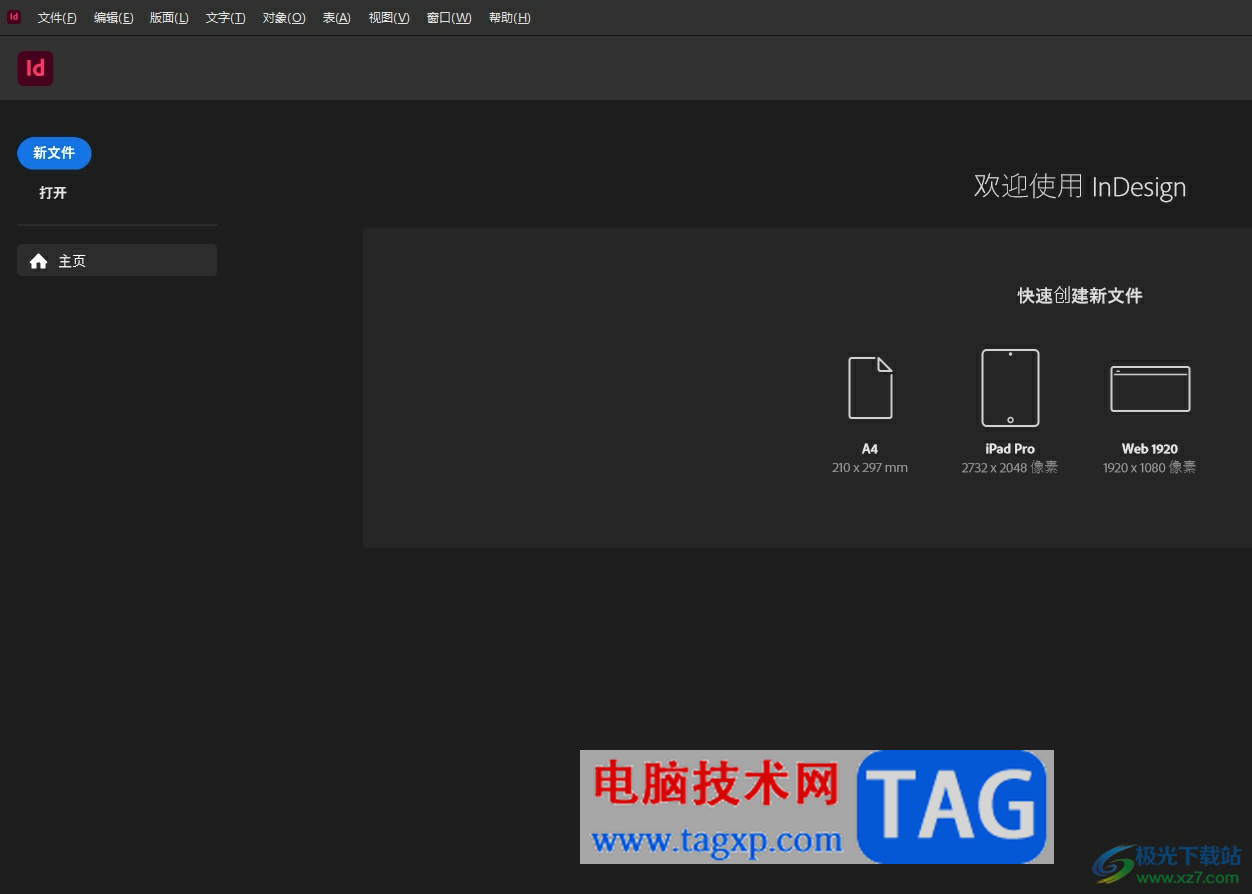
Task: Click the blue 新文件 button
Action: coord(54,153)
